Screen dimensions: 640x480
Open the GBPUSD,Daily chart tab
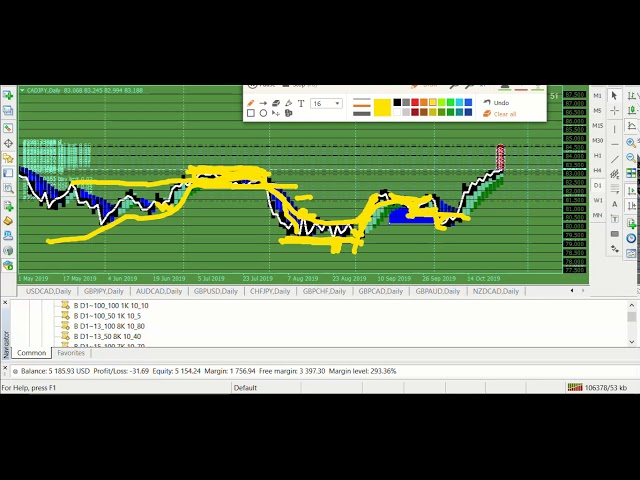pyautogui.click(x=215, y=291)
